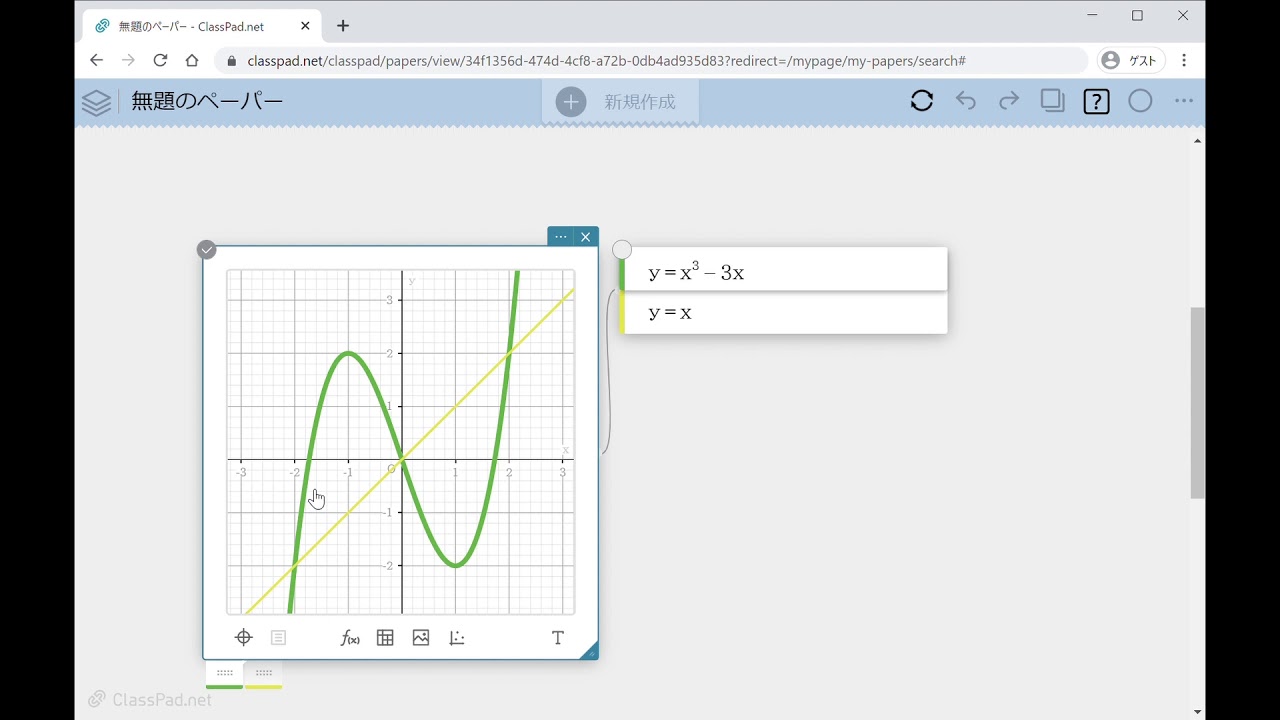Click the equation y = x

[670, 313]
